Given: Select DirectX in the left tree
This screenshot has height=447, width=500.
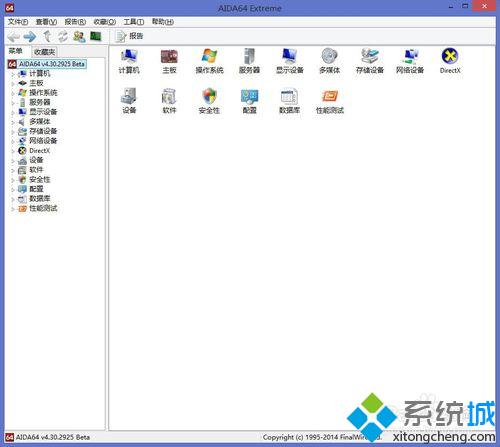Looking at the screenshot, I should tap(39, 151).
